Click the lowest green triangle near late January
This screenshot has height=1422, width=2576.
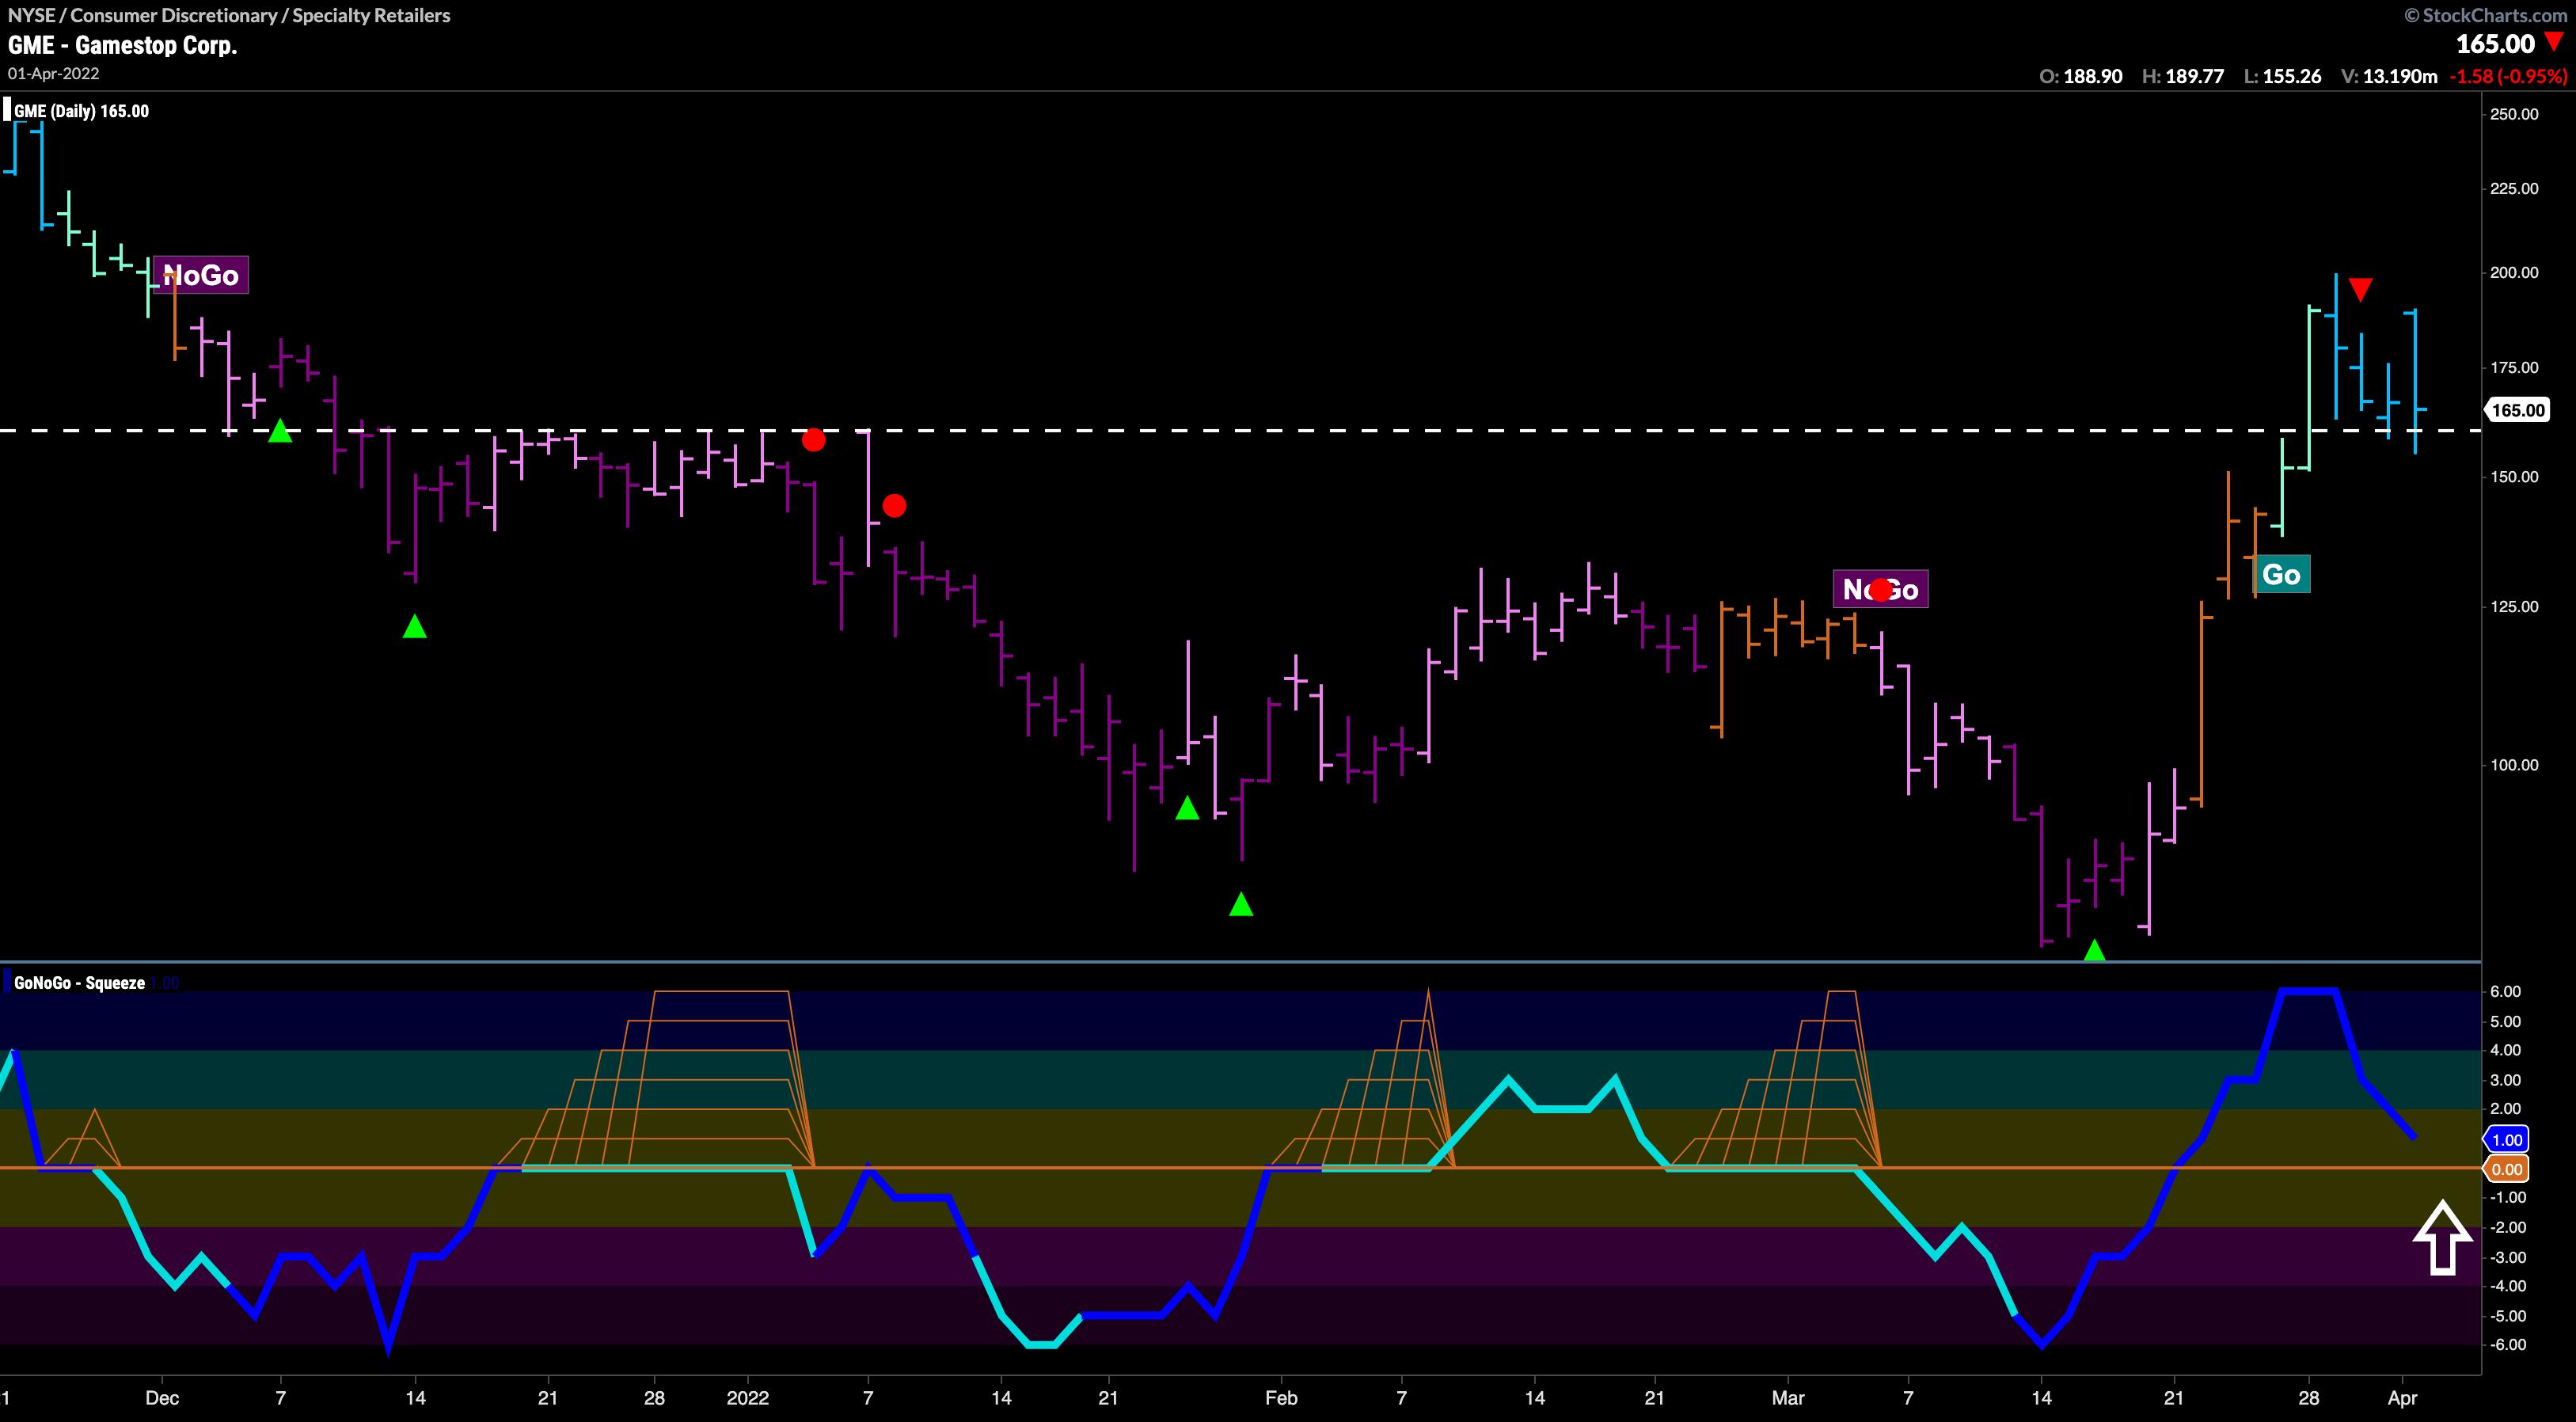pyautogui.click(x=1240, y=904)
